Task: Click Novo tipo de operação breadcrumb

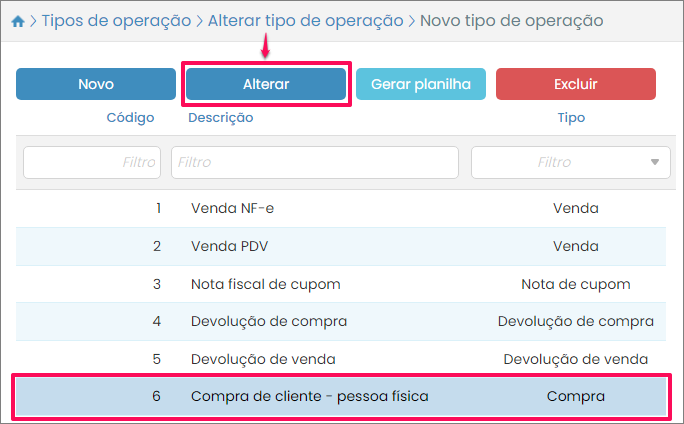Action: (x=511, y=20)
